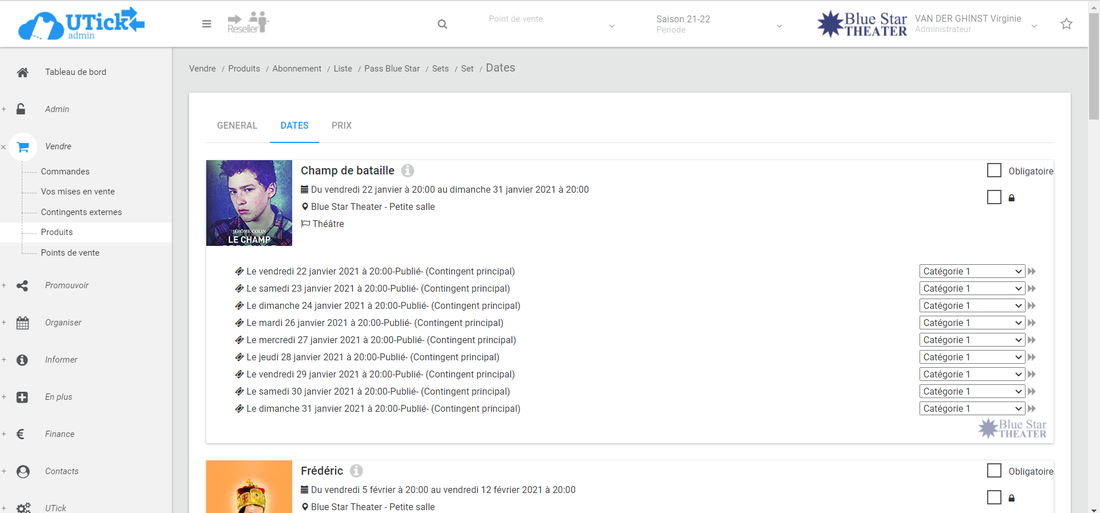Click the Champ de bataille poster thumbnail
This screenshot has width=1100, height=513.
[x=249, y=203]
